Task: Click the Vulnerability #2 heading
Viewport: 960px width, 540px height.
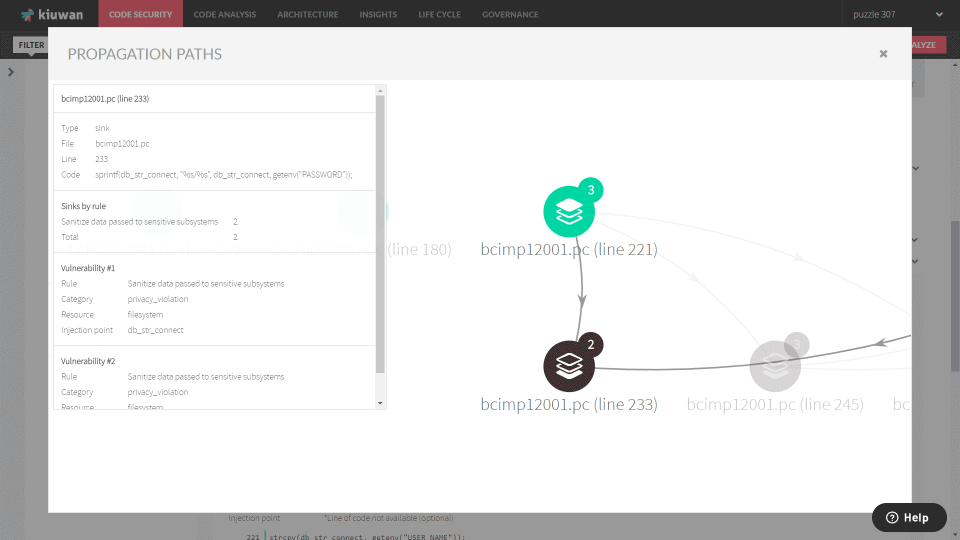Action: [x=88, y=361]
